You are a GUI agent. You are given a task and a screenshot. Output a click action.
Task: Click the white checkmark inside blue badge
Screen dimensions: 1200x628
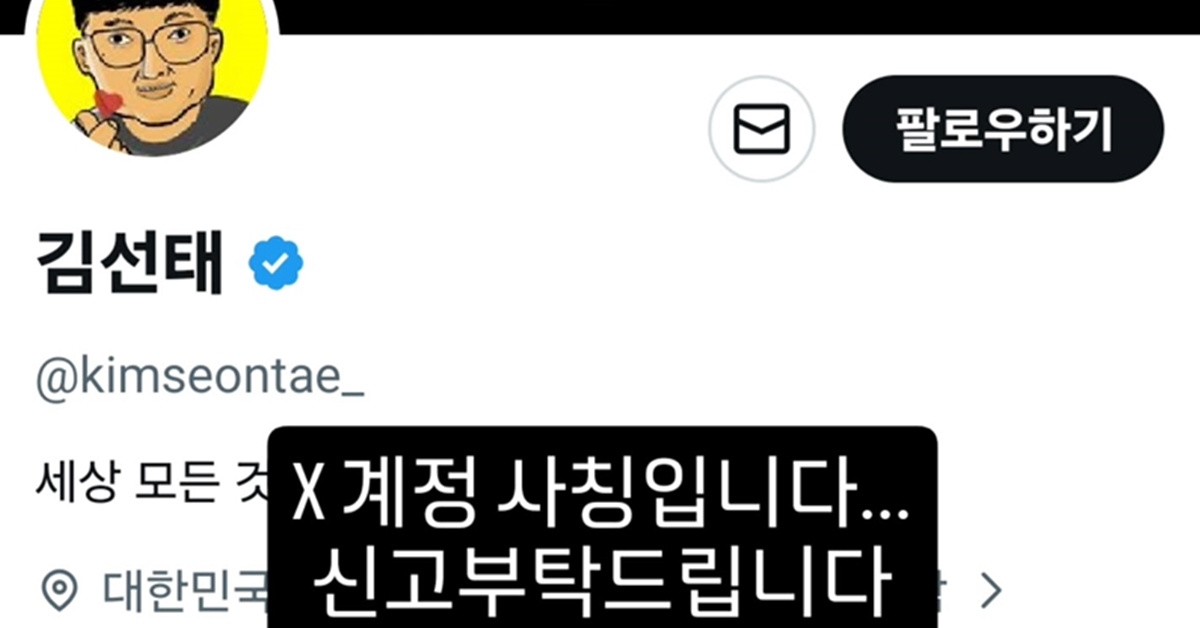277,263
